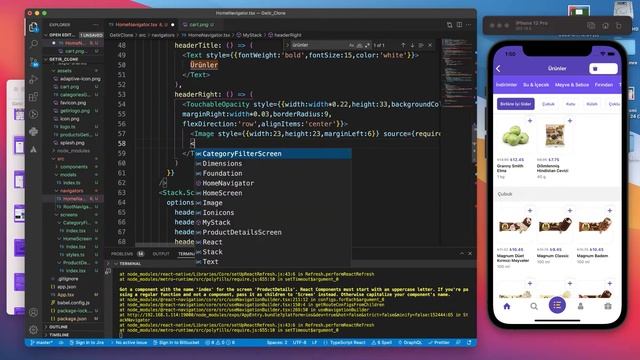Add Granny Smith Elma with its plus icon
This screenshot has width=640, height=360.
(530, 121)
